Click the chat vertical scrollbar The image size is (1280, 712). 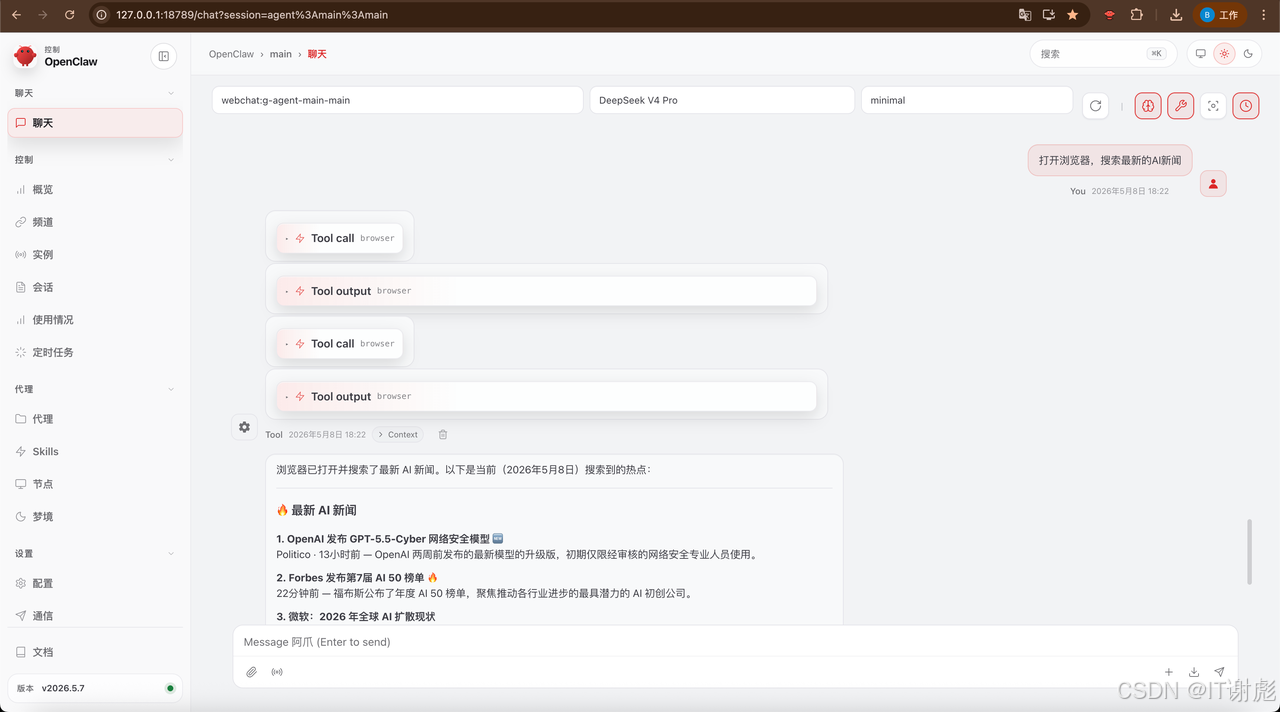click(x=1248, y=552)
